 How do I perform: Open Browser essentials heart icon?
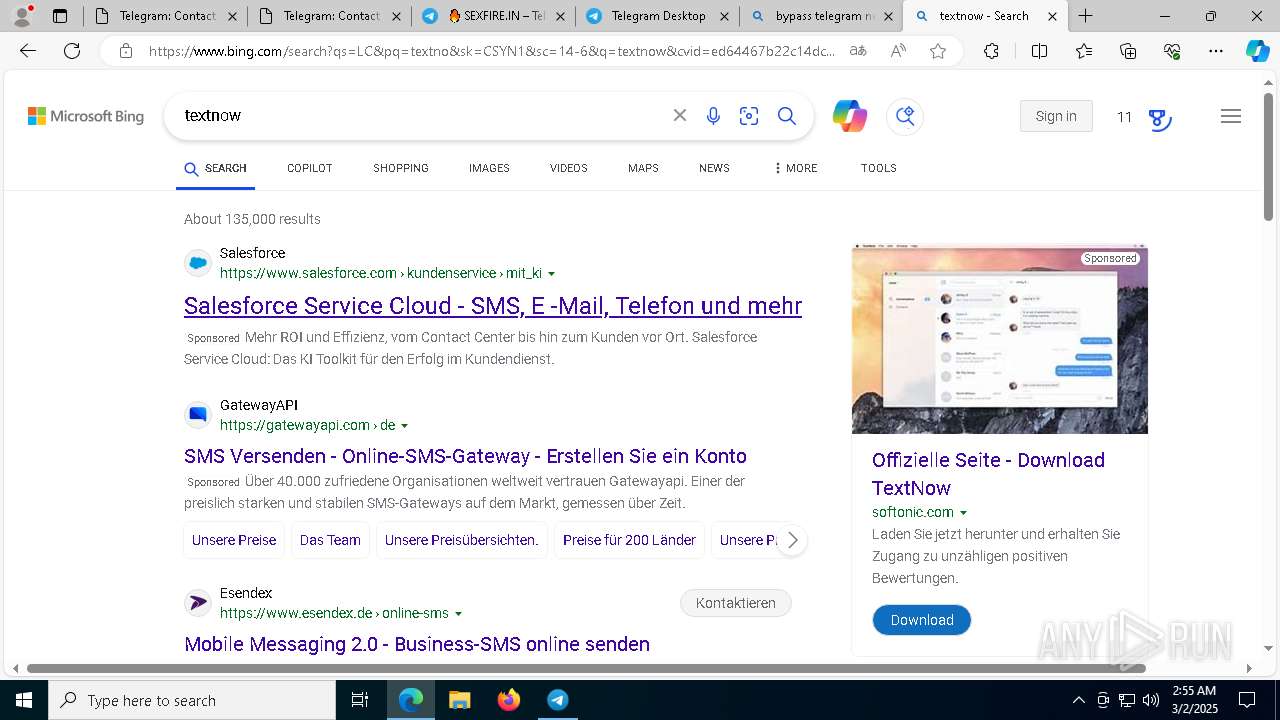1172,51
